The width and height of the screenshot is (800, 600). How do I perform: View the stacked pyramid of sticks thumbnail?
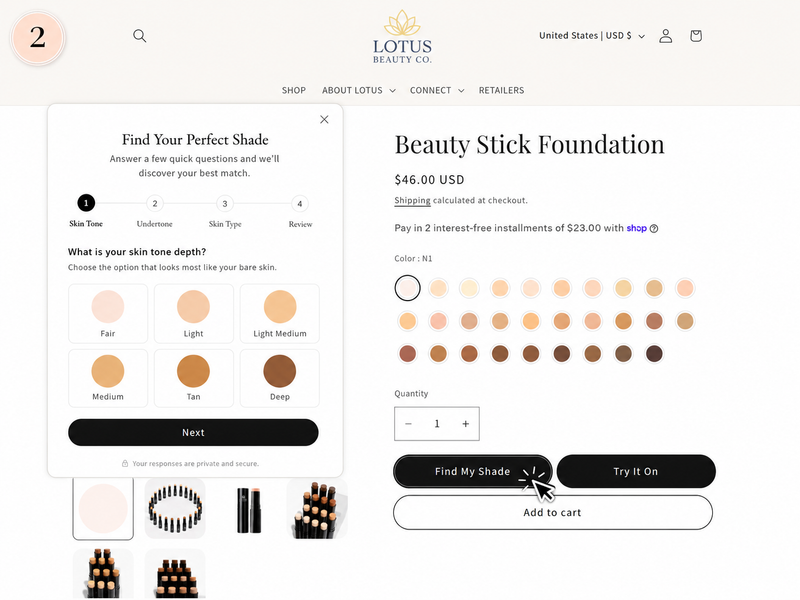click(317, 509)
